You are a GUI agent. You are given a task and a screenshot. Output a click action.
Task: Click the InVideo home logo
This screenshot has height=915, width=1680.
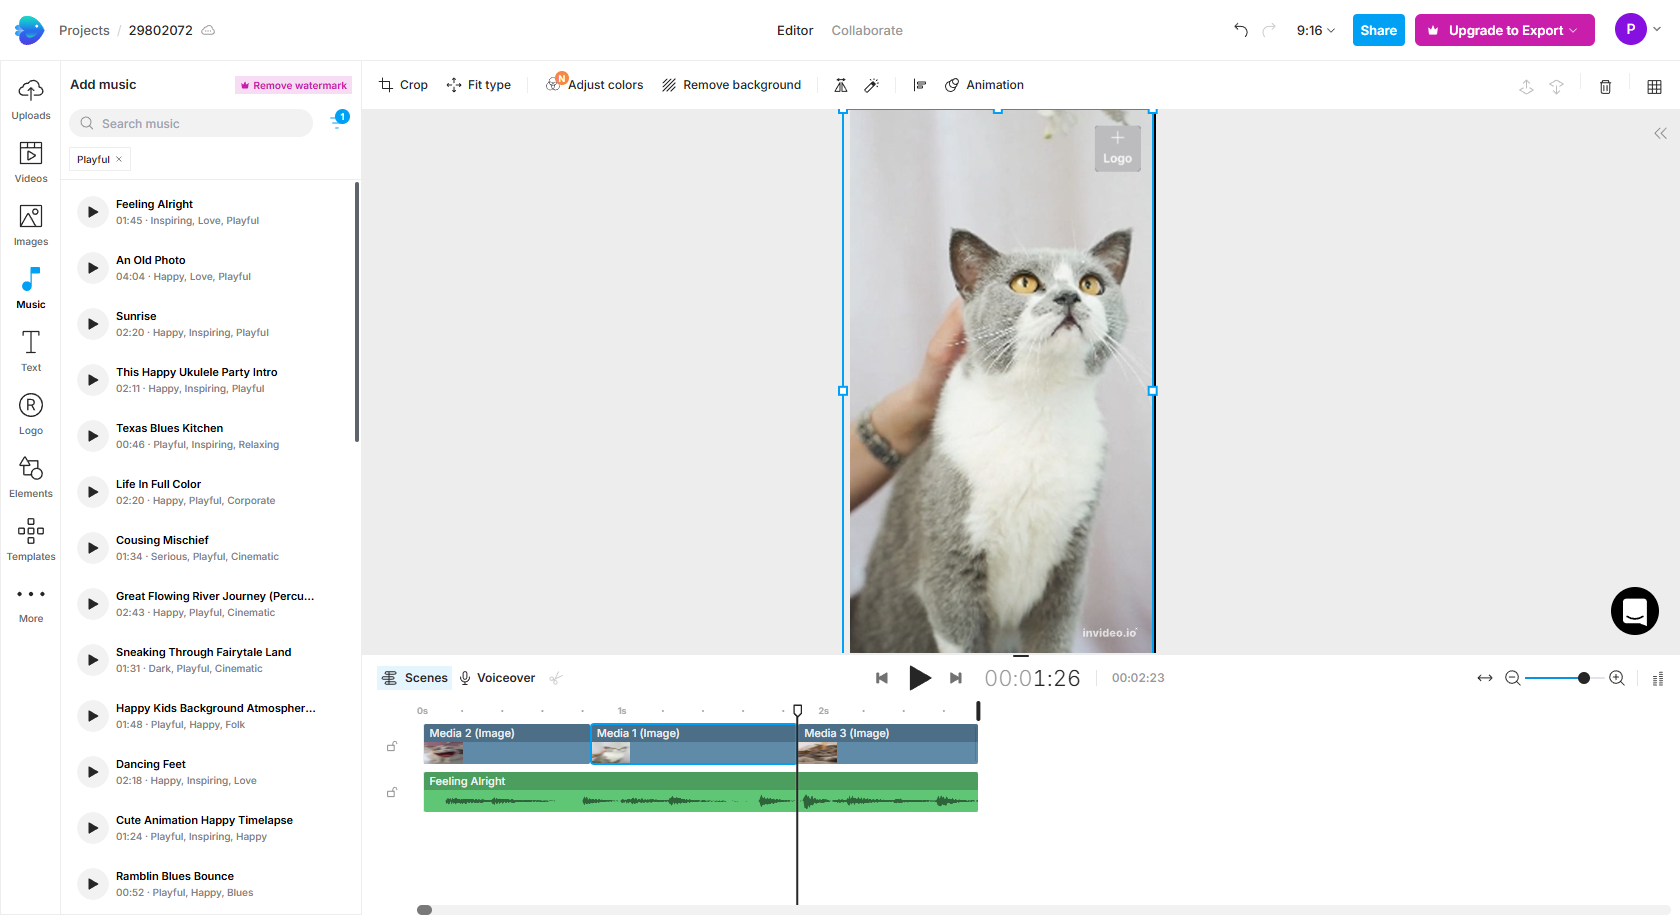pos(30,30)
